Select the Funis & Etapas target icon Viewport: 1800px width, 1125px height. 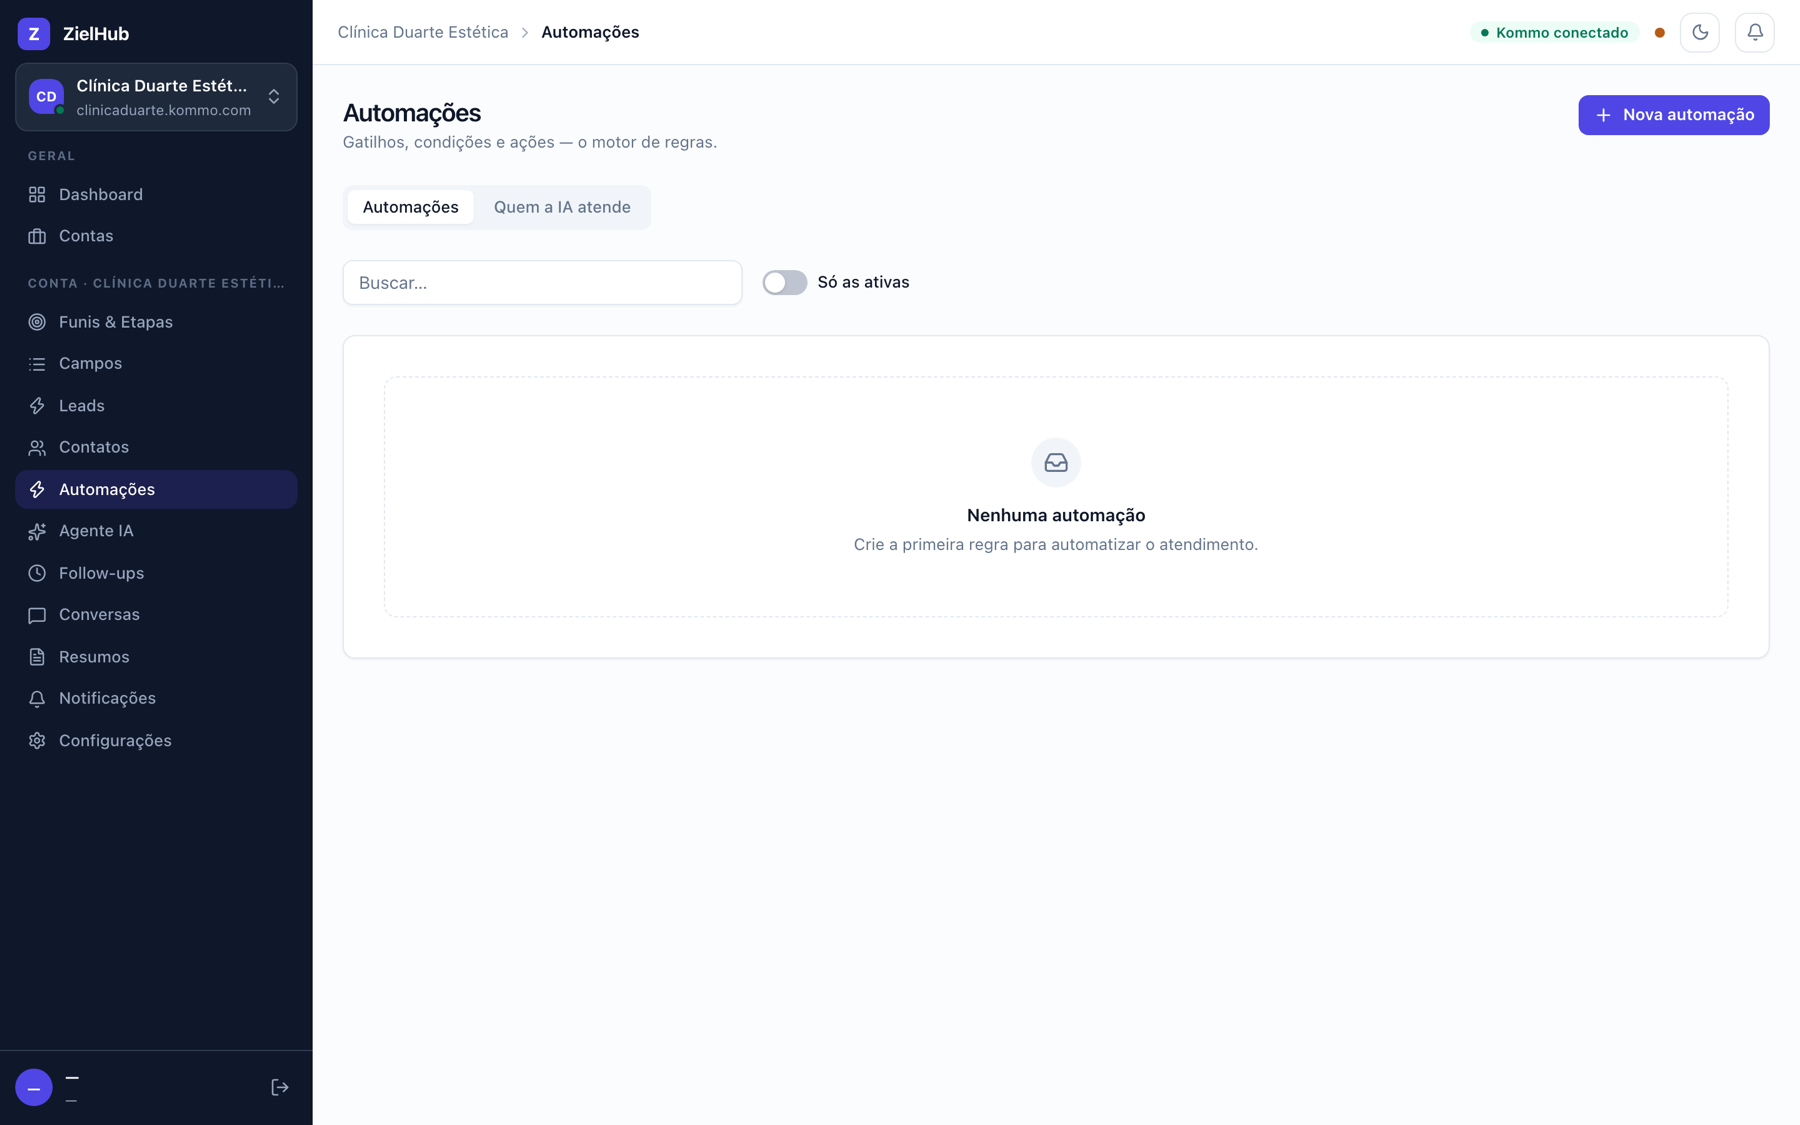point(37,322)
